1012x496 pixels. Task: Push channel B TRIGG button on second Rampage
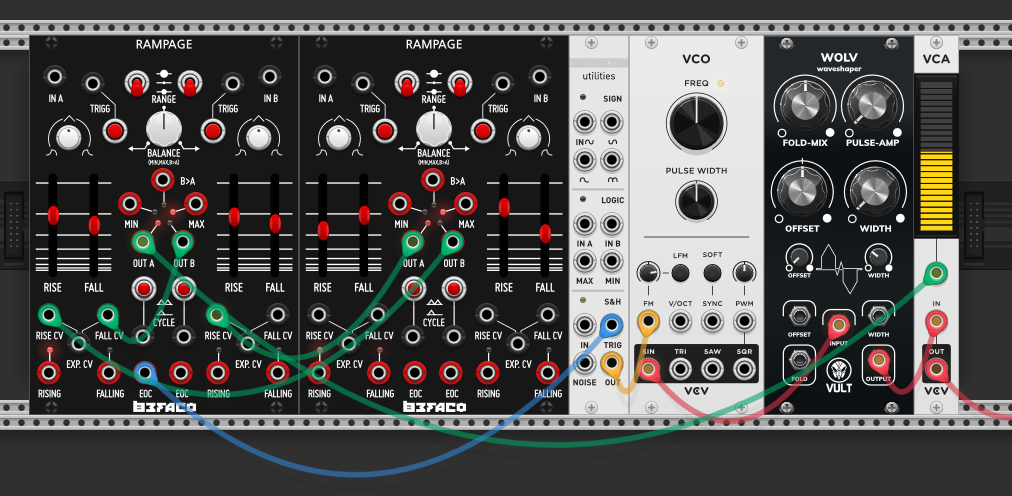(x=482, y=131)
